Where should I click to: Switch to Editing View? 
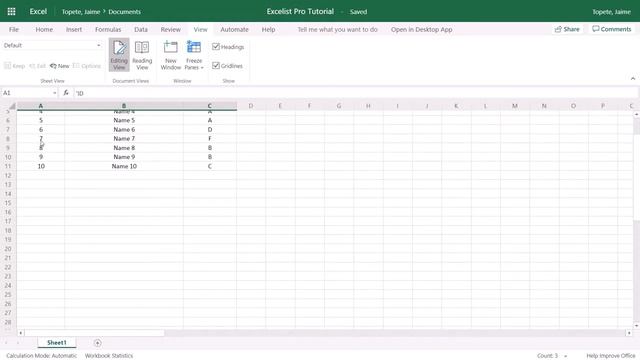tap(119, 55)
